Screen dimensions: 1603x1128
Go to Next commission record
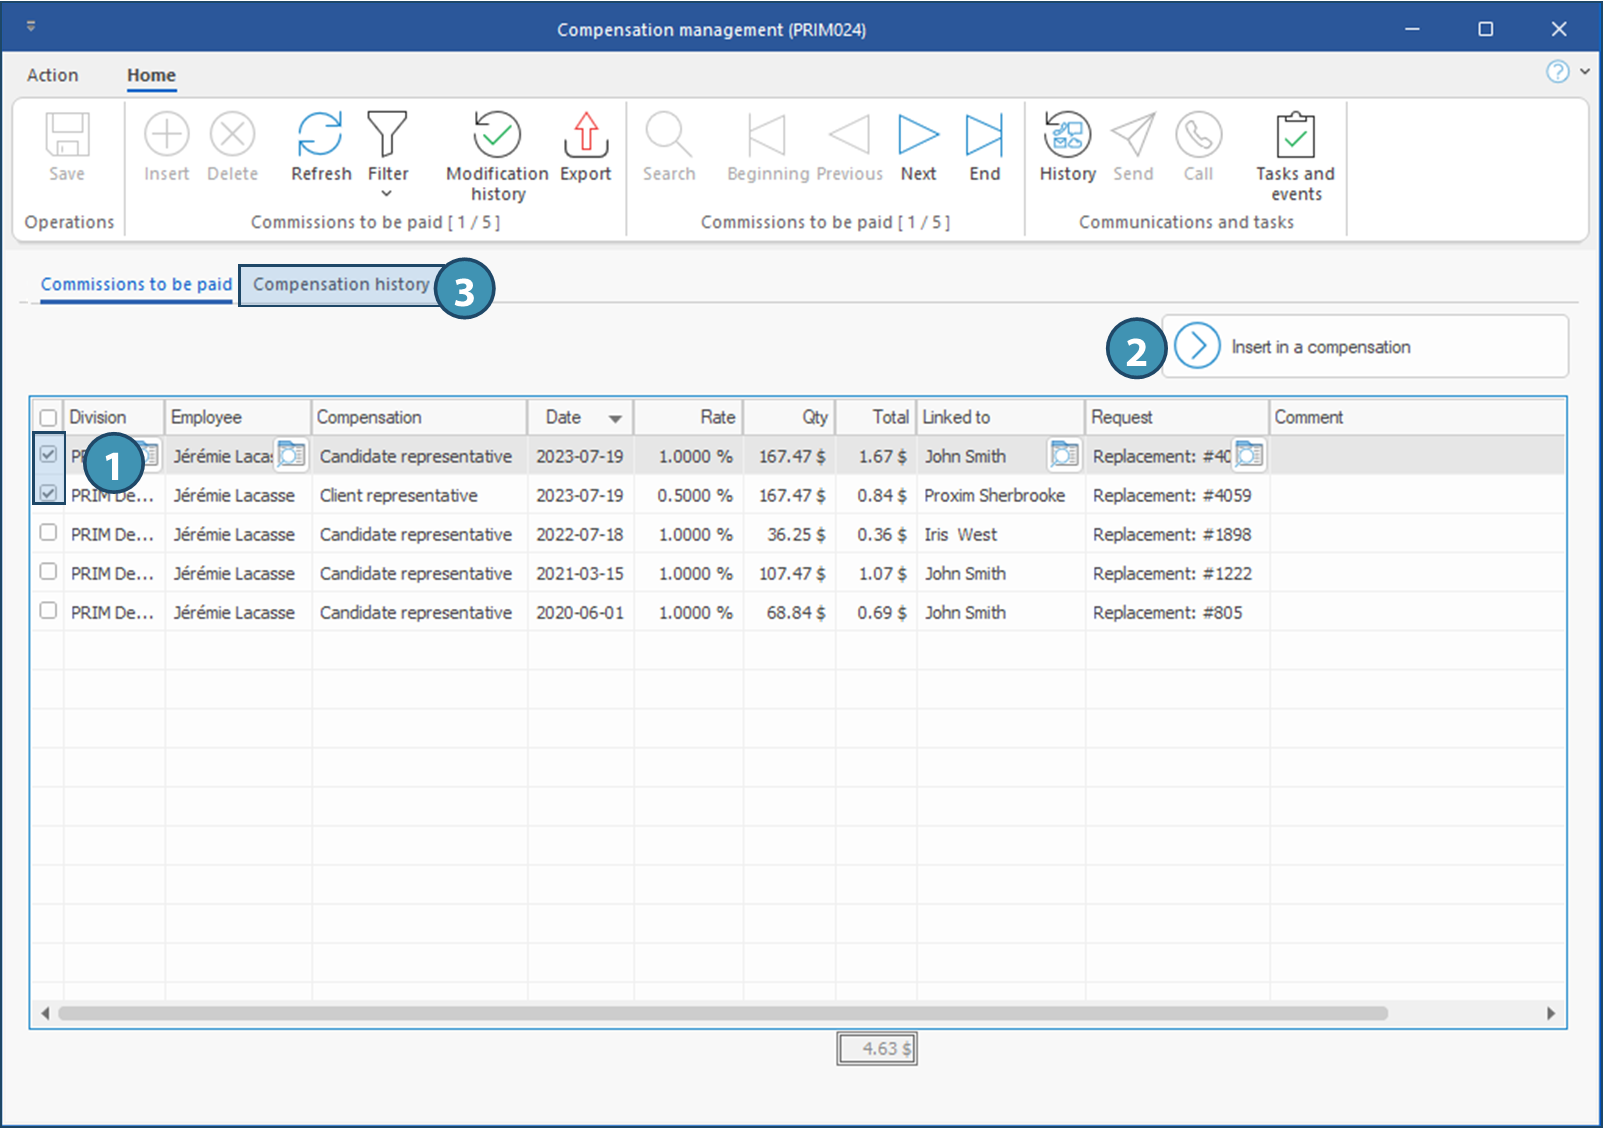[918, 136]
